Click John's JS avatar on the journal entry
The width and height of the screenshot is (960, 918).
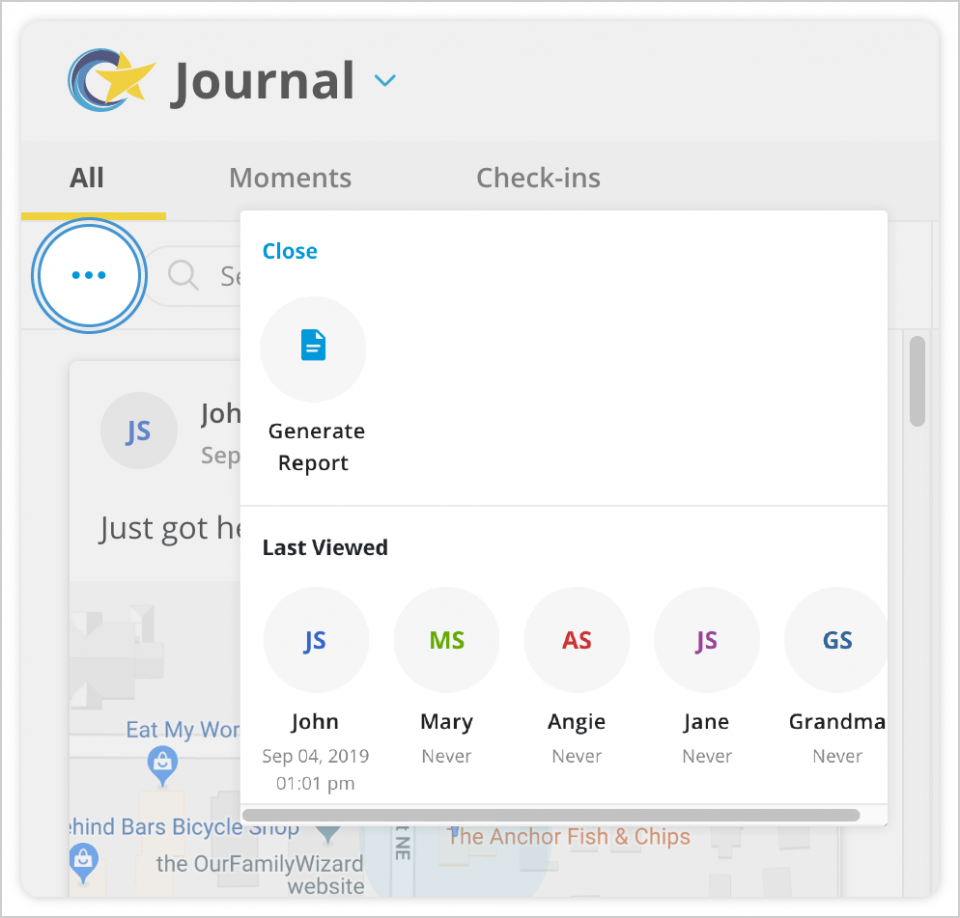click(x=139, y=430)
